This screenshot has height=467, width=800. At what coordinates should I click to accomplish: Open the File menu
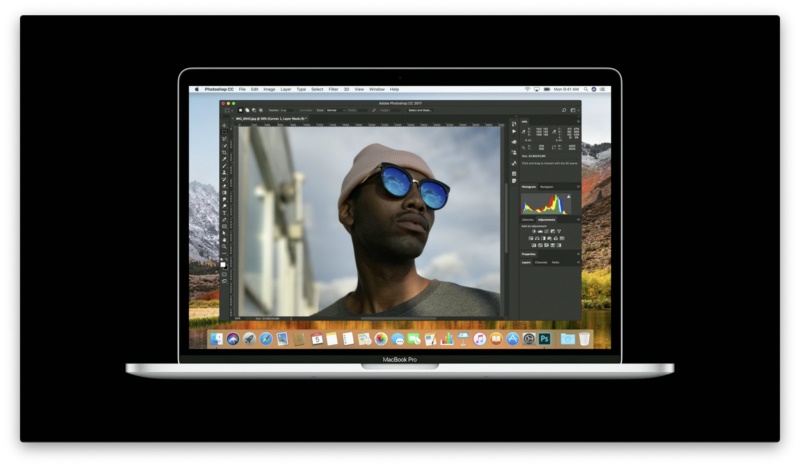[x=242, y=89]
